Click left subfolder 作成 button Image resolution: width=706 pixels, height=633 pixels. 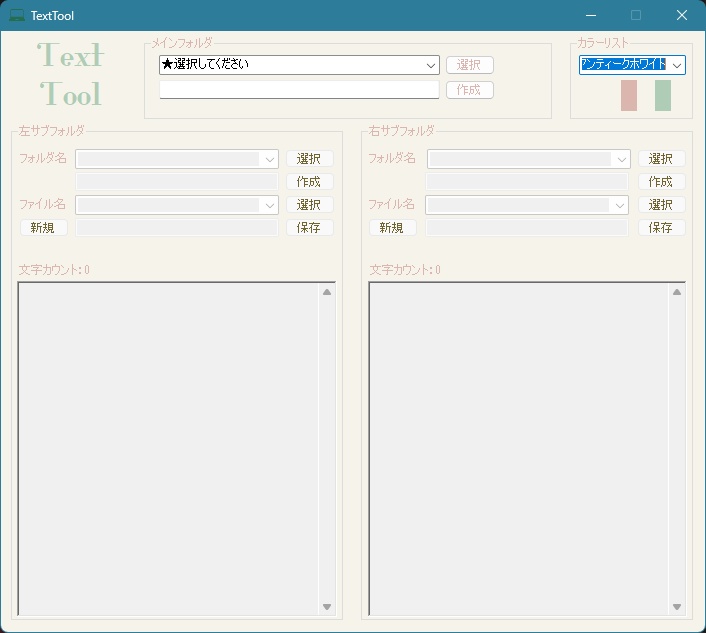click(310, 182)
